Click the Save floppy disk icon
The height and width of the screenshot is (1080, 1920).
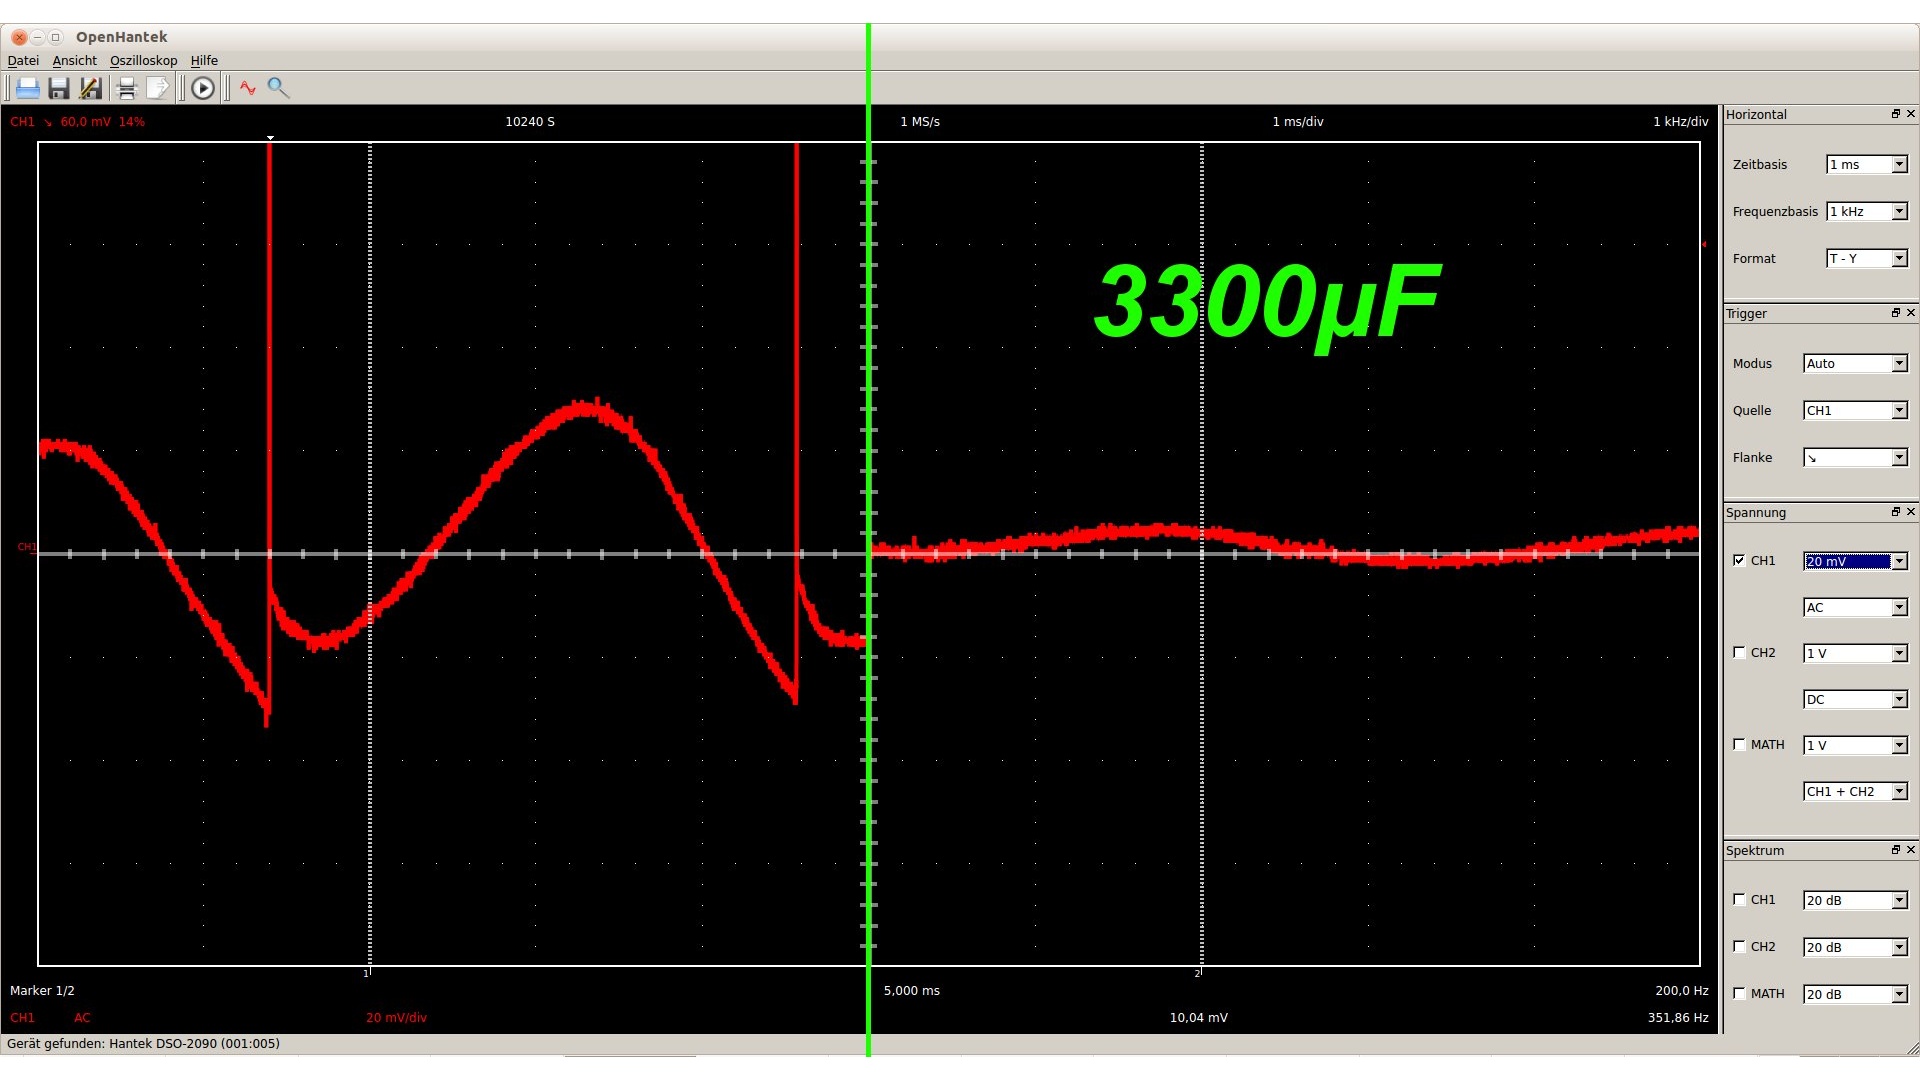click(59, 88)
